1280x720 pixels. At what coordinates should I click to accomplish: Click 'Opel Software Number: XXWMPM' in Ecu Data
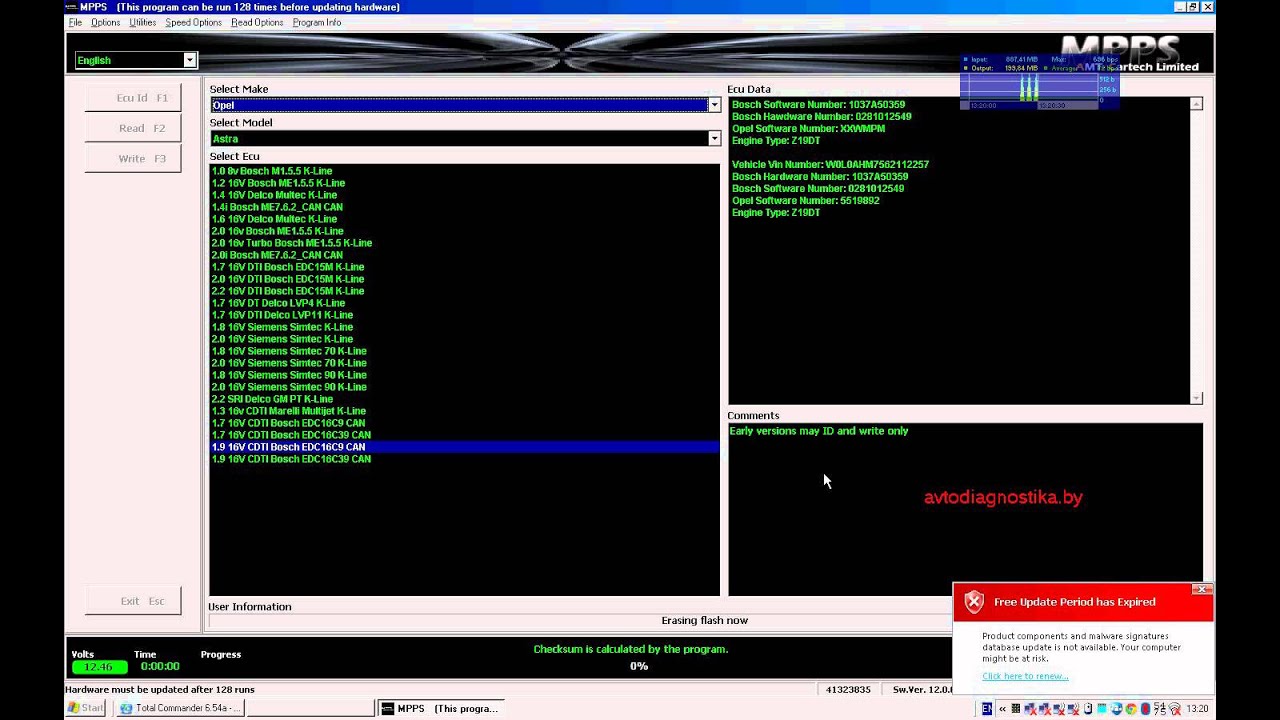click(x=811, y=129)
